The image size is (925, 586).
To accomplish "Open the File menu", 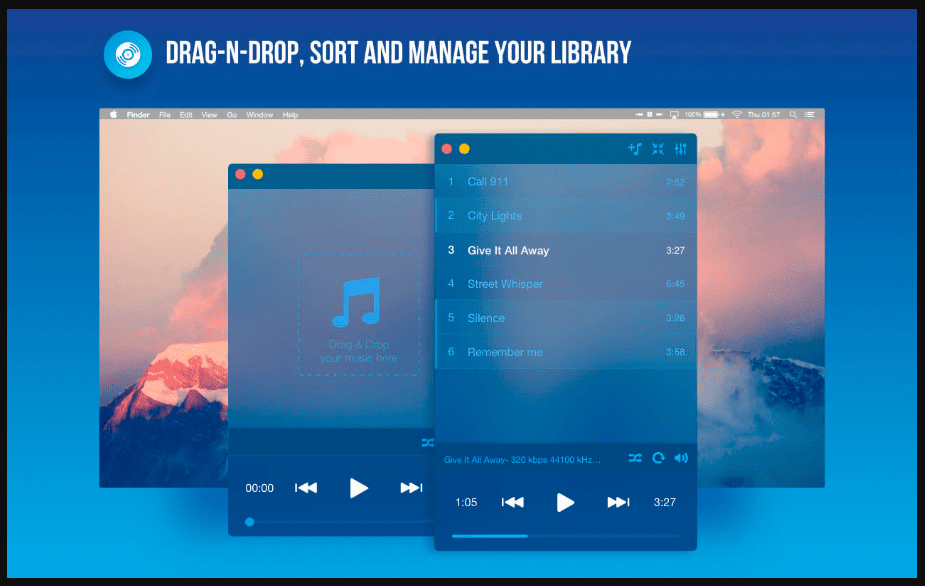I will click(x=165, y=114).
